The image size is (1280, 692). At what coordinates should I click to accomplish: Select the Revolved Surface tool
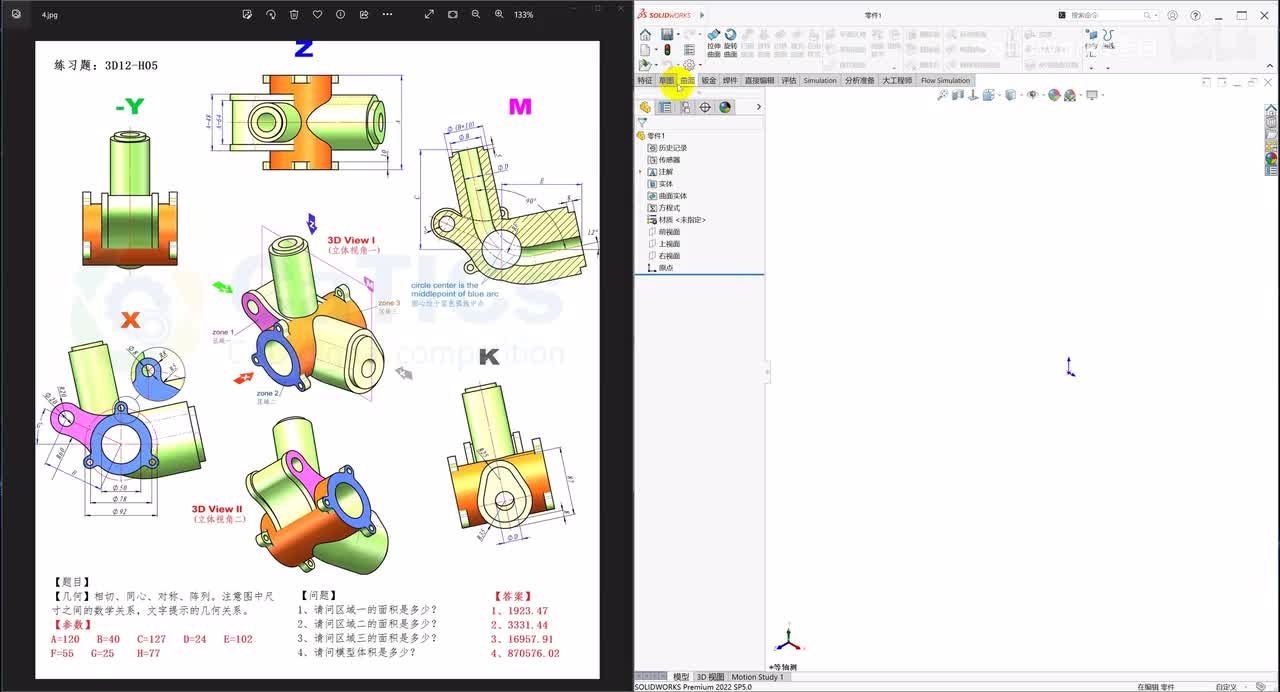(730, 43)
